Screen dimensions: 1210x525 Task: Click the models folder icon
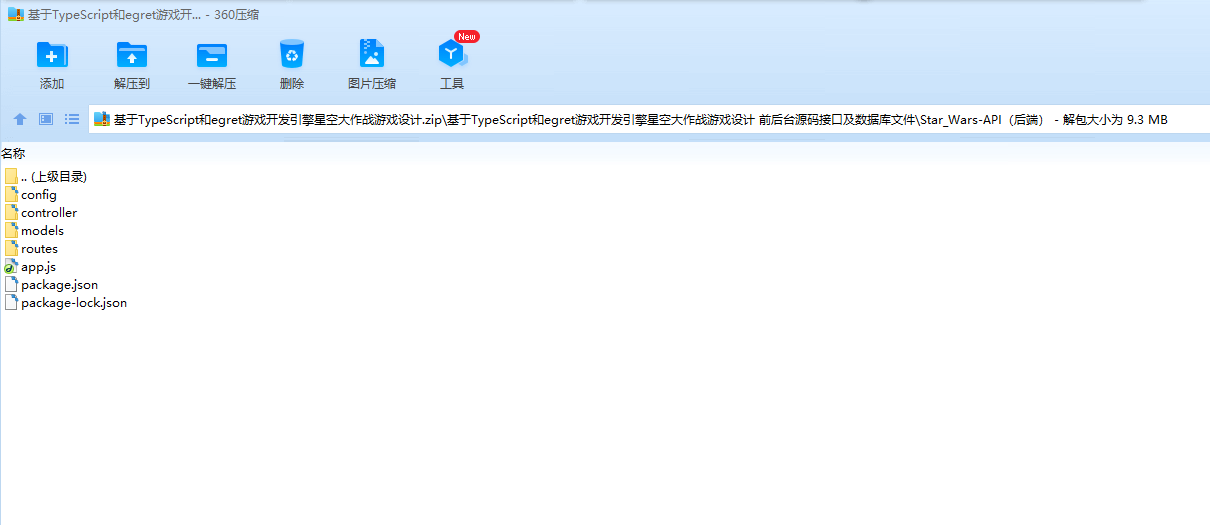[x=11, y=230]
